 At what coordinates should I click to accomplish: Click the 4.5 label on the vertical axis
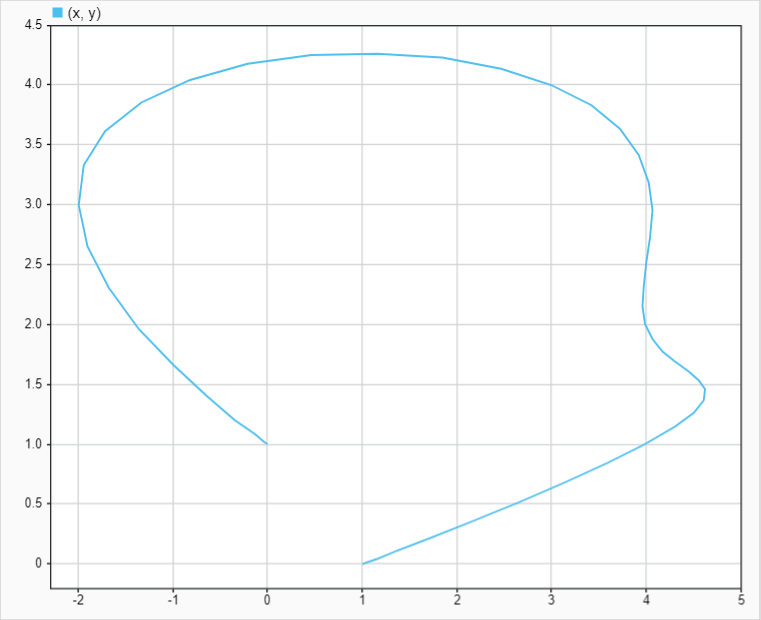(x=32, y=25)
